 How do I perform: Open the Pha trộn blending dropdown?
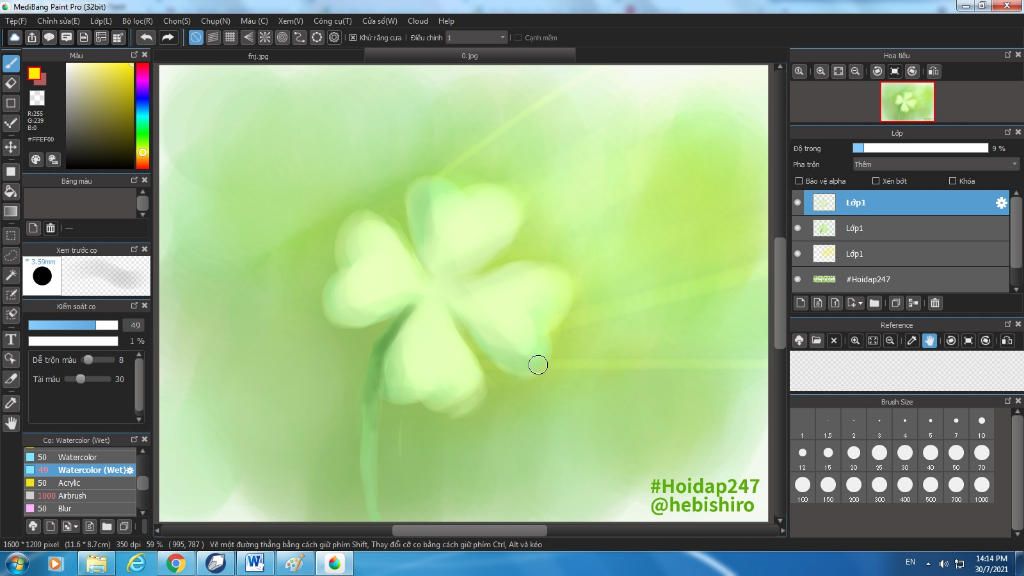[x=935, y=165]
